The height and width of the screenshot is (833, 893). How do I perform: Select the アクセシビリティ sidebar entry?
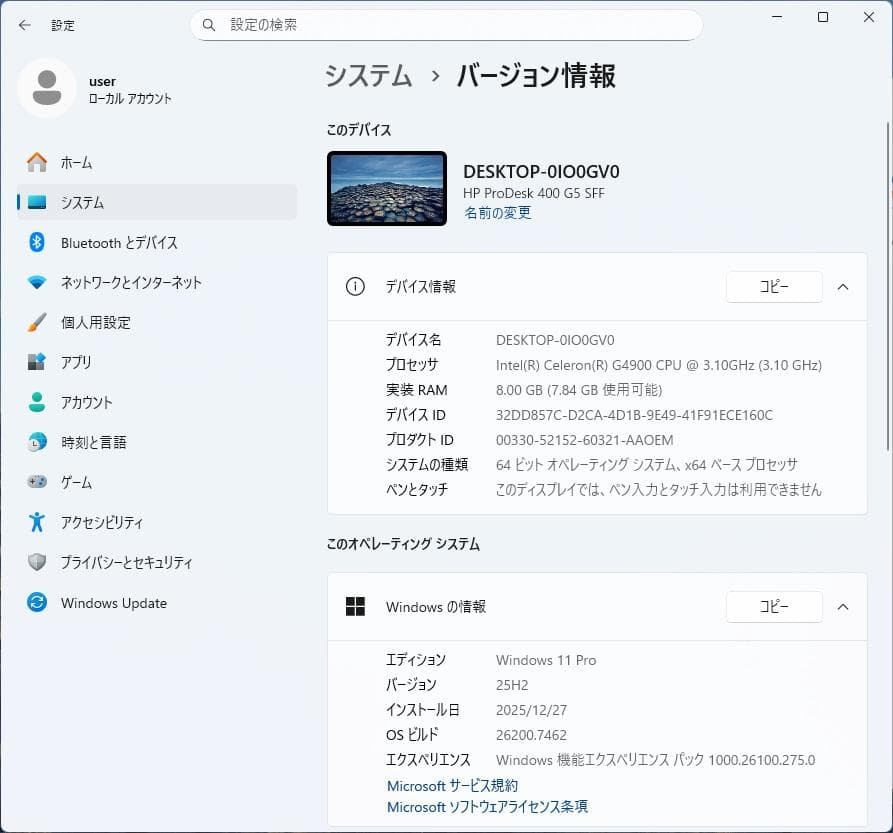tap(39, 522)
